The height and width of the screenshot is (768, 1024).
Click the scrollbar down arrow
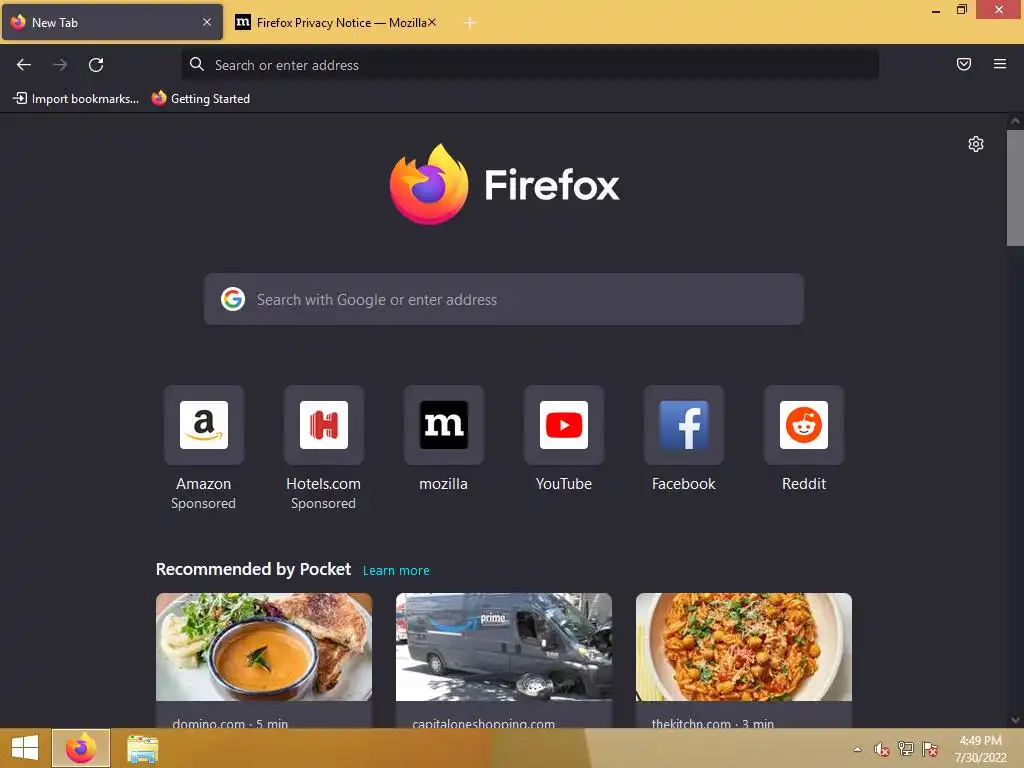1015,720
